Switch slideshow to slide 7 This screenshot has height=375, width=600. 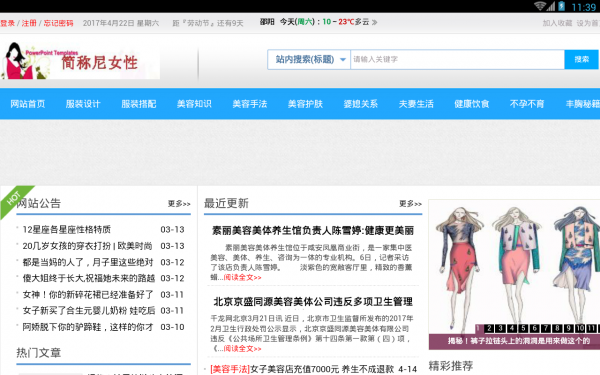[x=546, y=328]
